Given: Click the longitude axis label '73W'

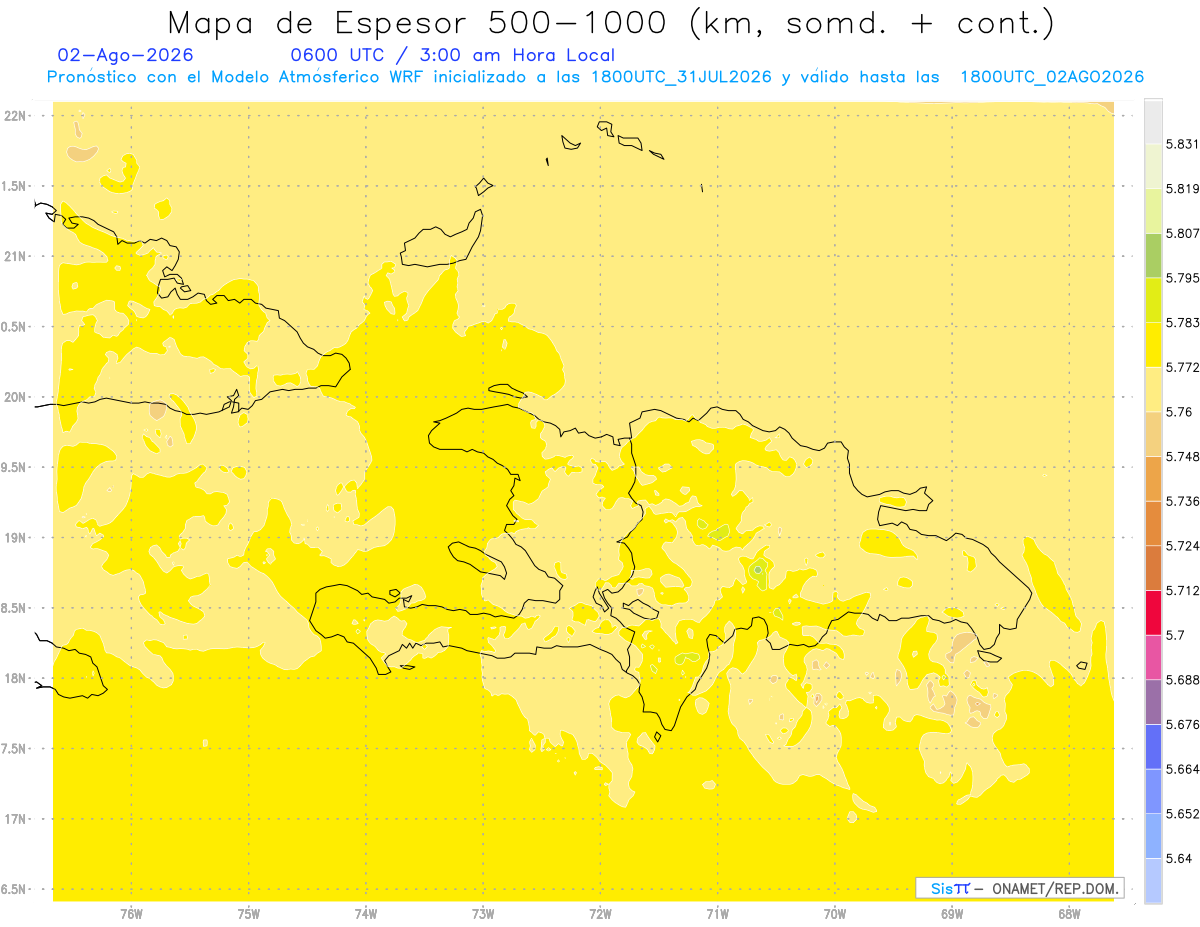Looking at the screenshot, I should click(483, 914).
